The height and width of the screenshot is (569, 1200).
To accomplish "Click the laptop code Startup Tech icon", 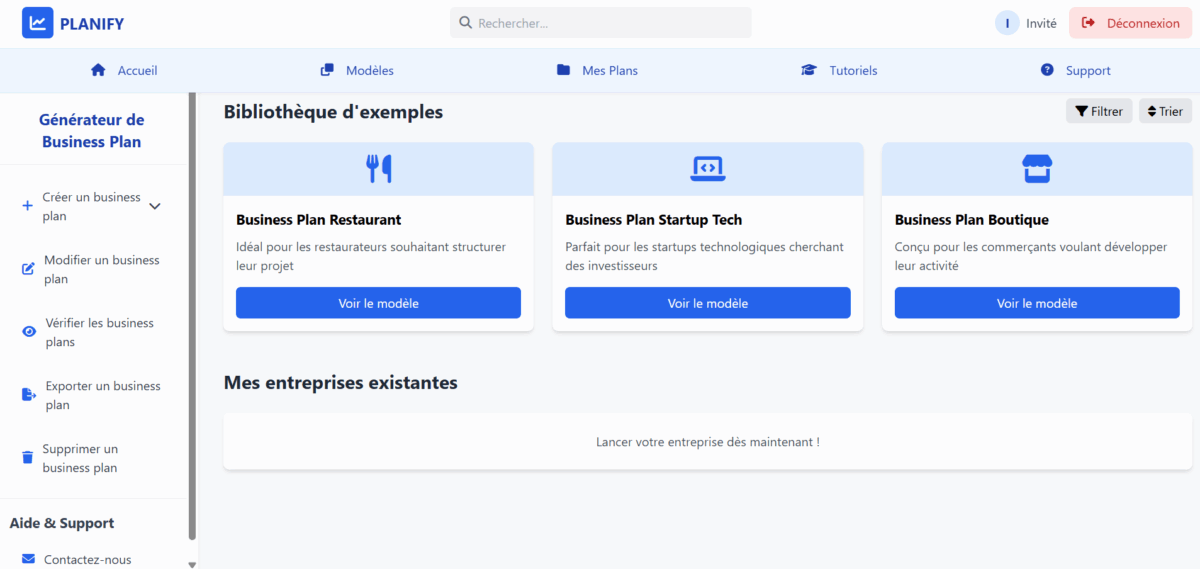I will (x=708, y=169).
